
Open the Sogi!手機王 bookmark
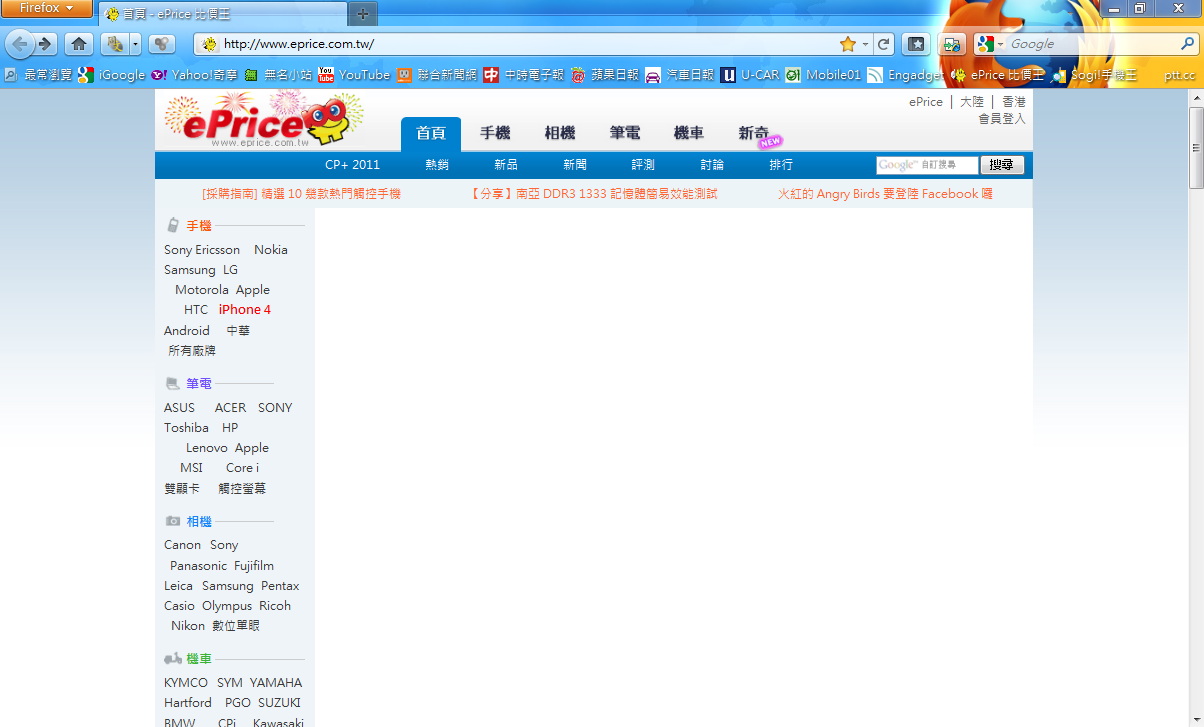pos(1094,75)
